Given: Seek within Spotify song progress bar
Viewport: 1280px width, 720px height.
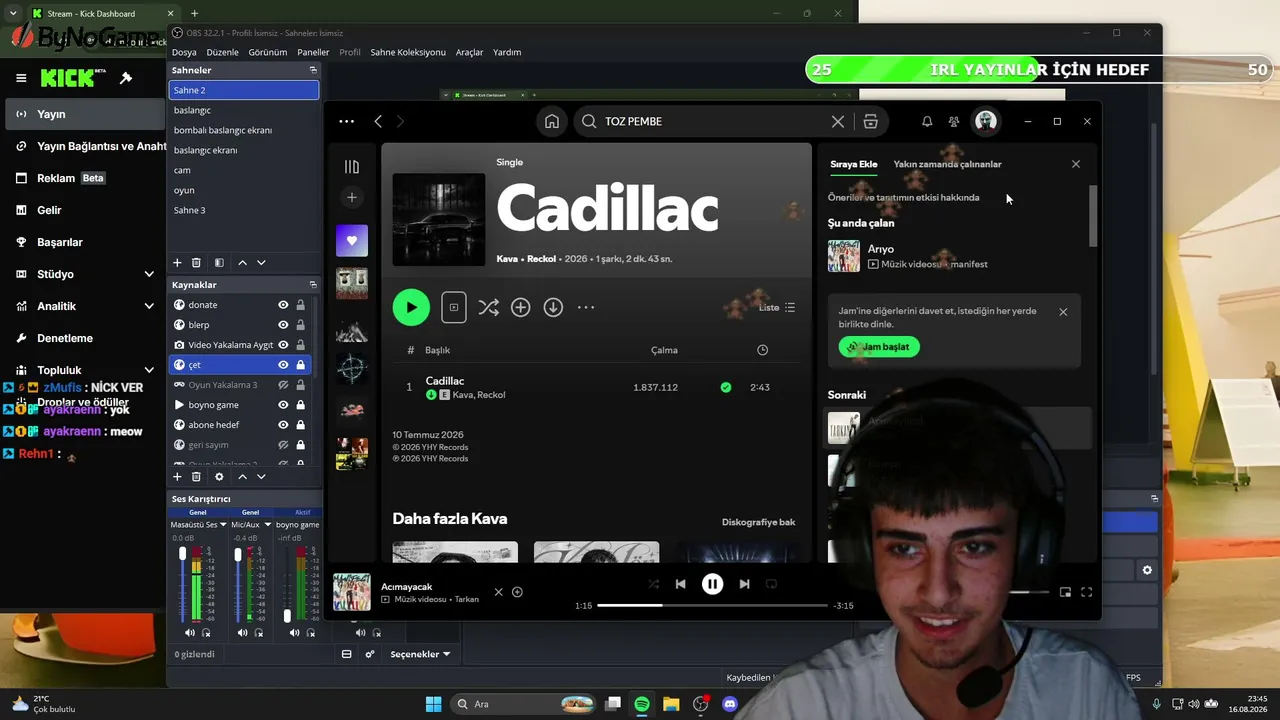Looking at the screenshot, I should click(x=712, y=605).
